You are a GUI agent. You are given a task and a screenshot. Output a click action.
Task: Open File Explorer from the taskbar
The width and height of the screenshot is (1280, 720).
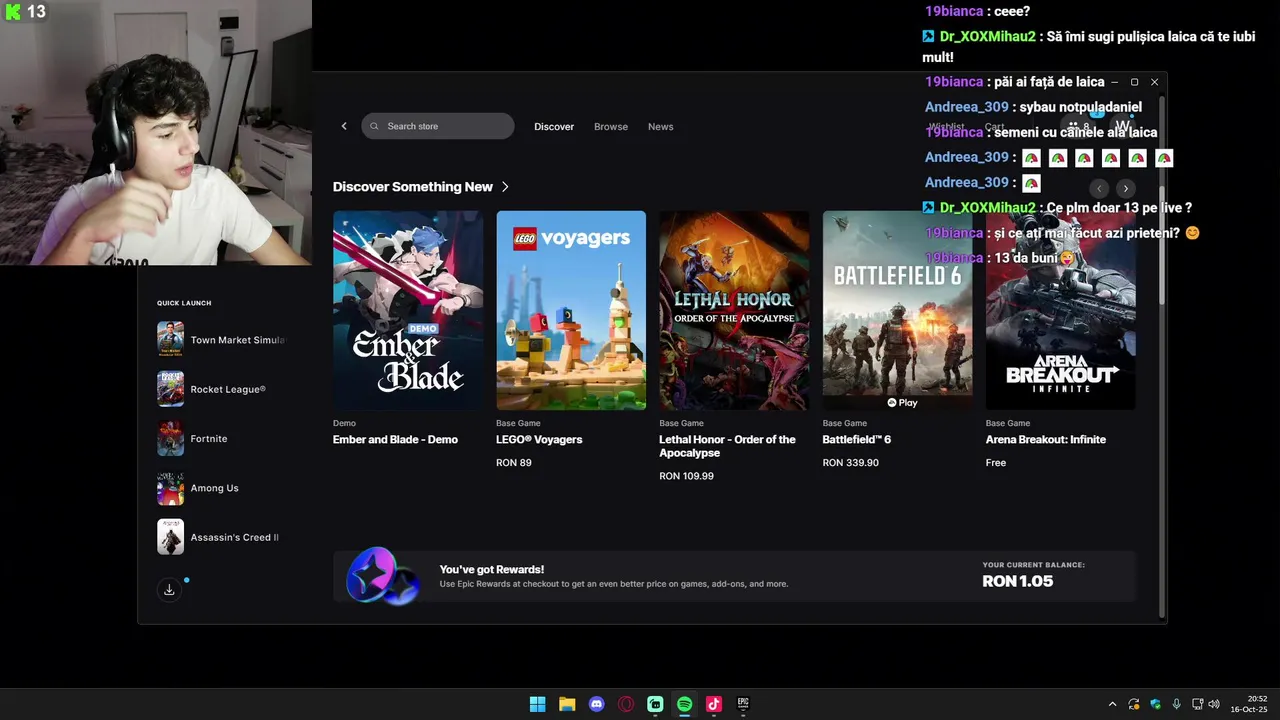click(x=567, y=704)
